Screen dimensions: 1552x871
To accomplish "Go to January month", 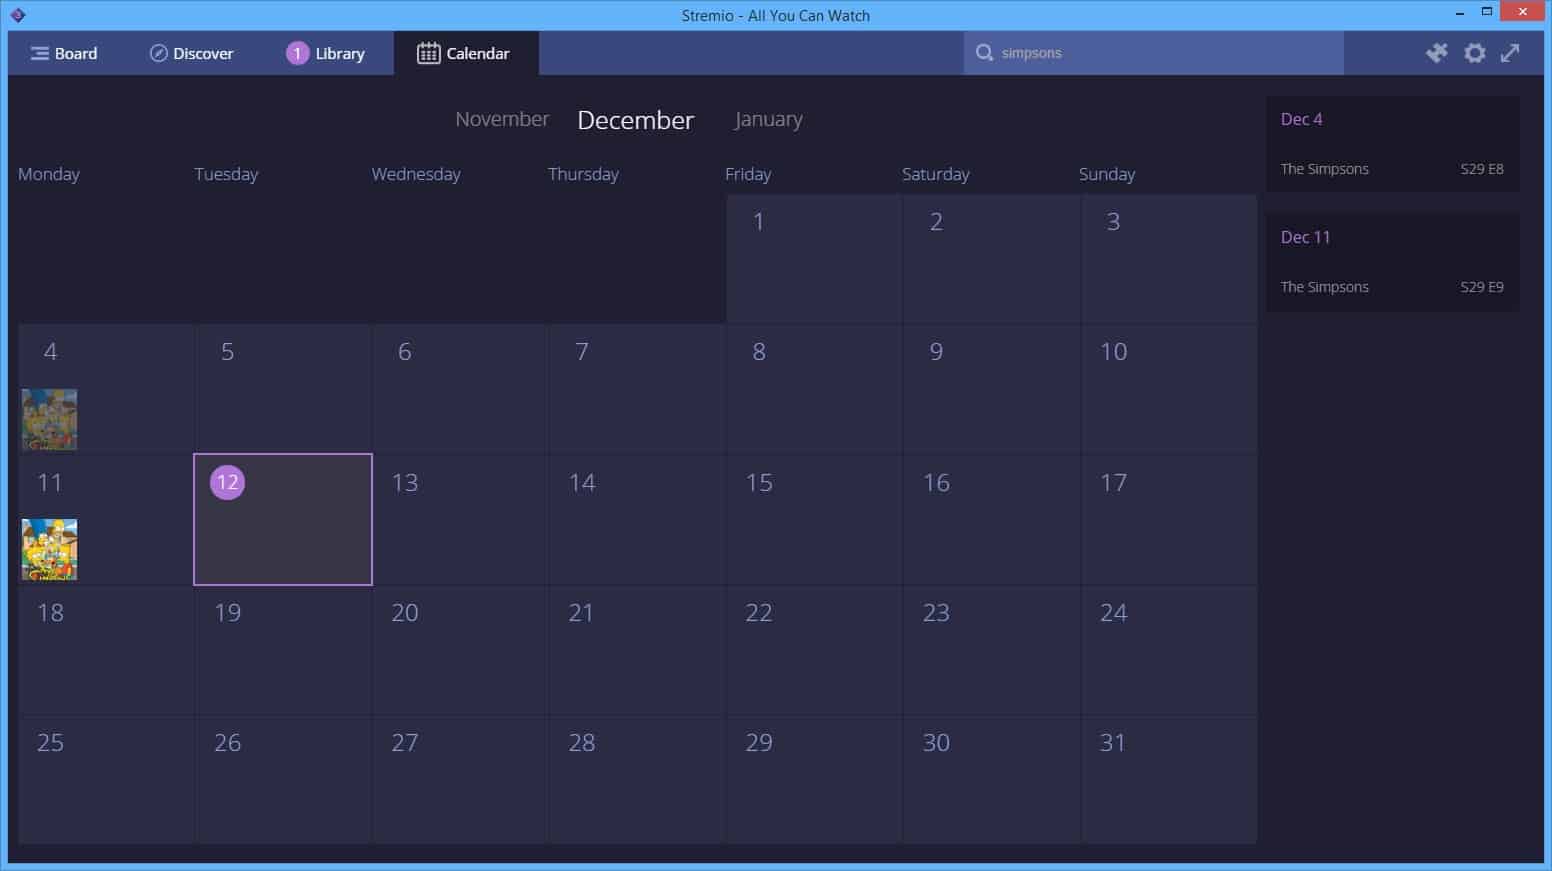I will click(x=768, y=119).
